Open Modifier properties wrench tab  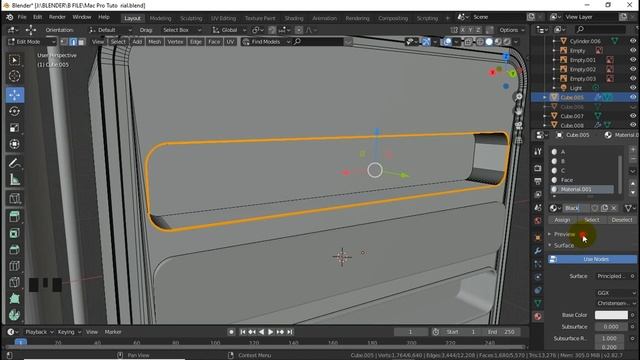point(538,251)
